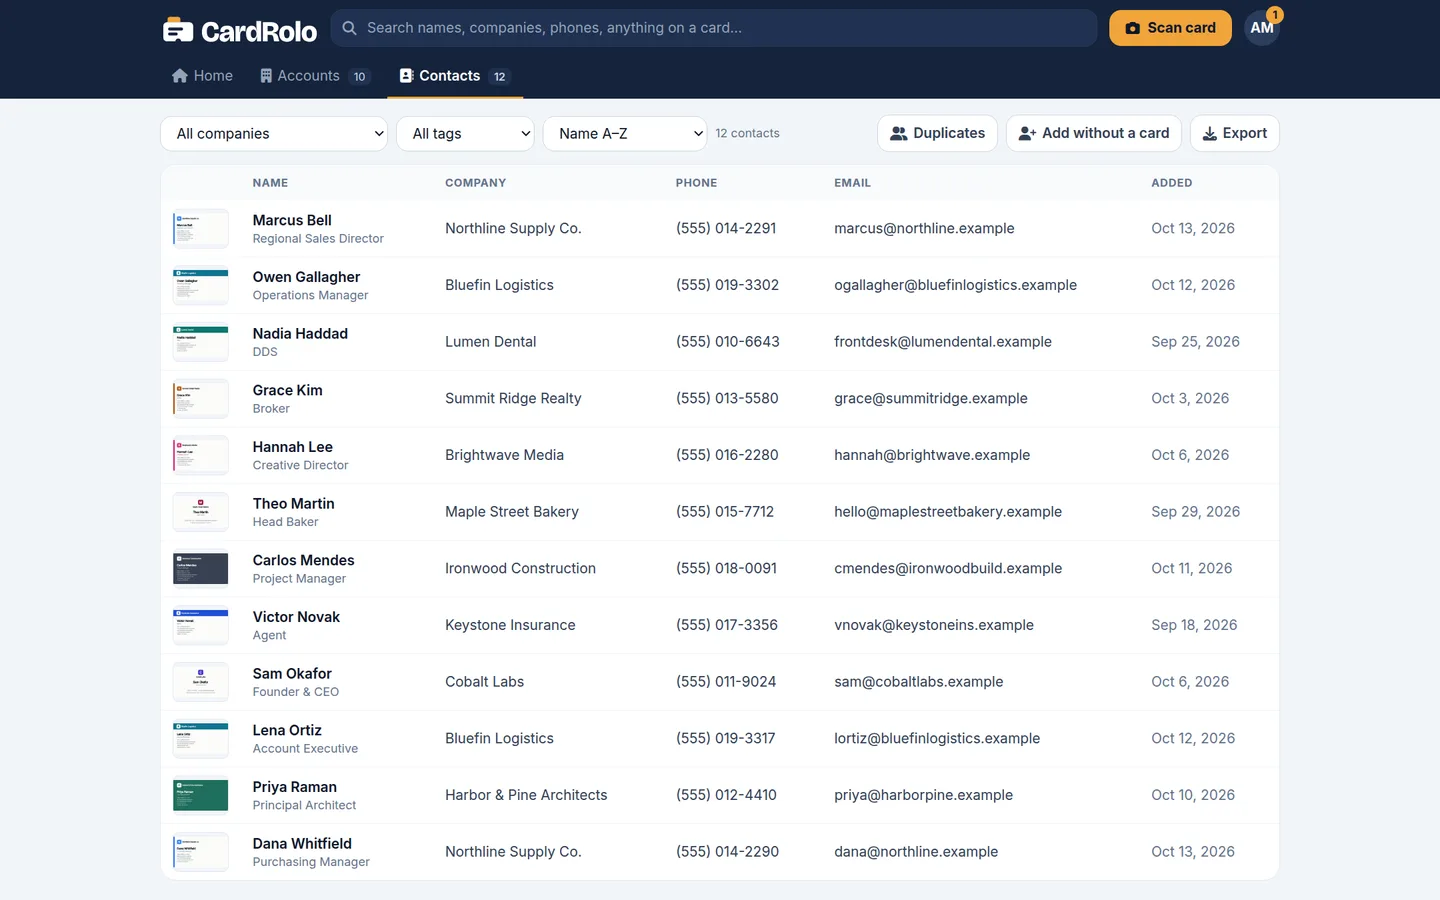Open Lena Ortiz's card thumbnail
1440x900 pixels.
tap(201, 739)
